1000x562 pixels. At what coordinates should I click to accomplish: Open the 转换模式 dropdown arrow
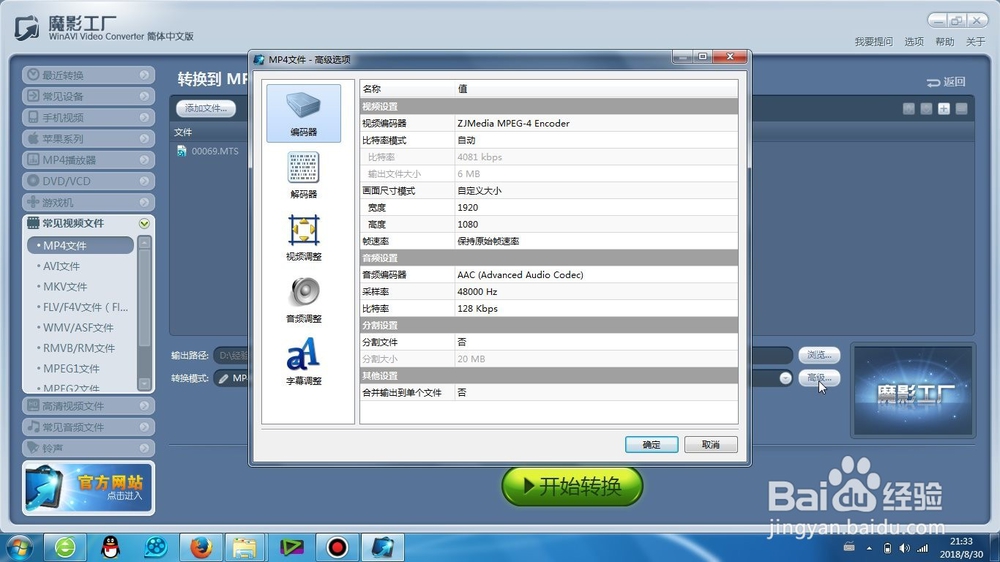click(785, 378)
